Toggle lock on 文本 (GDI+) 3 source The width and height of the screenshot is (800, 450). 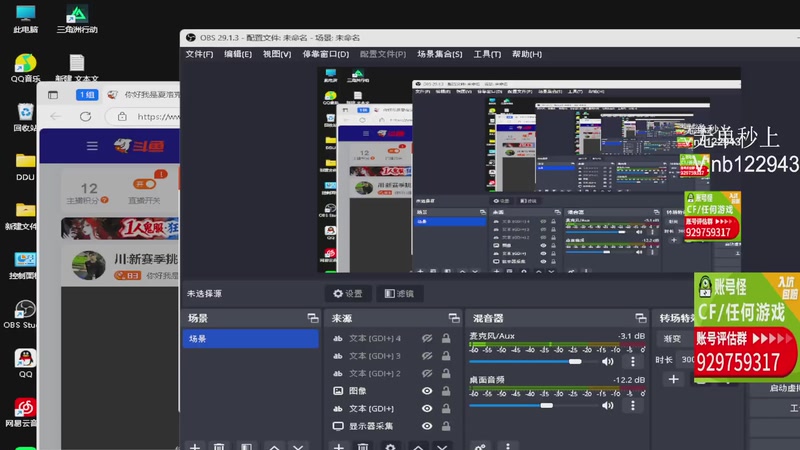[446, 356]
